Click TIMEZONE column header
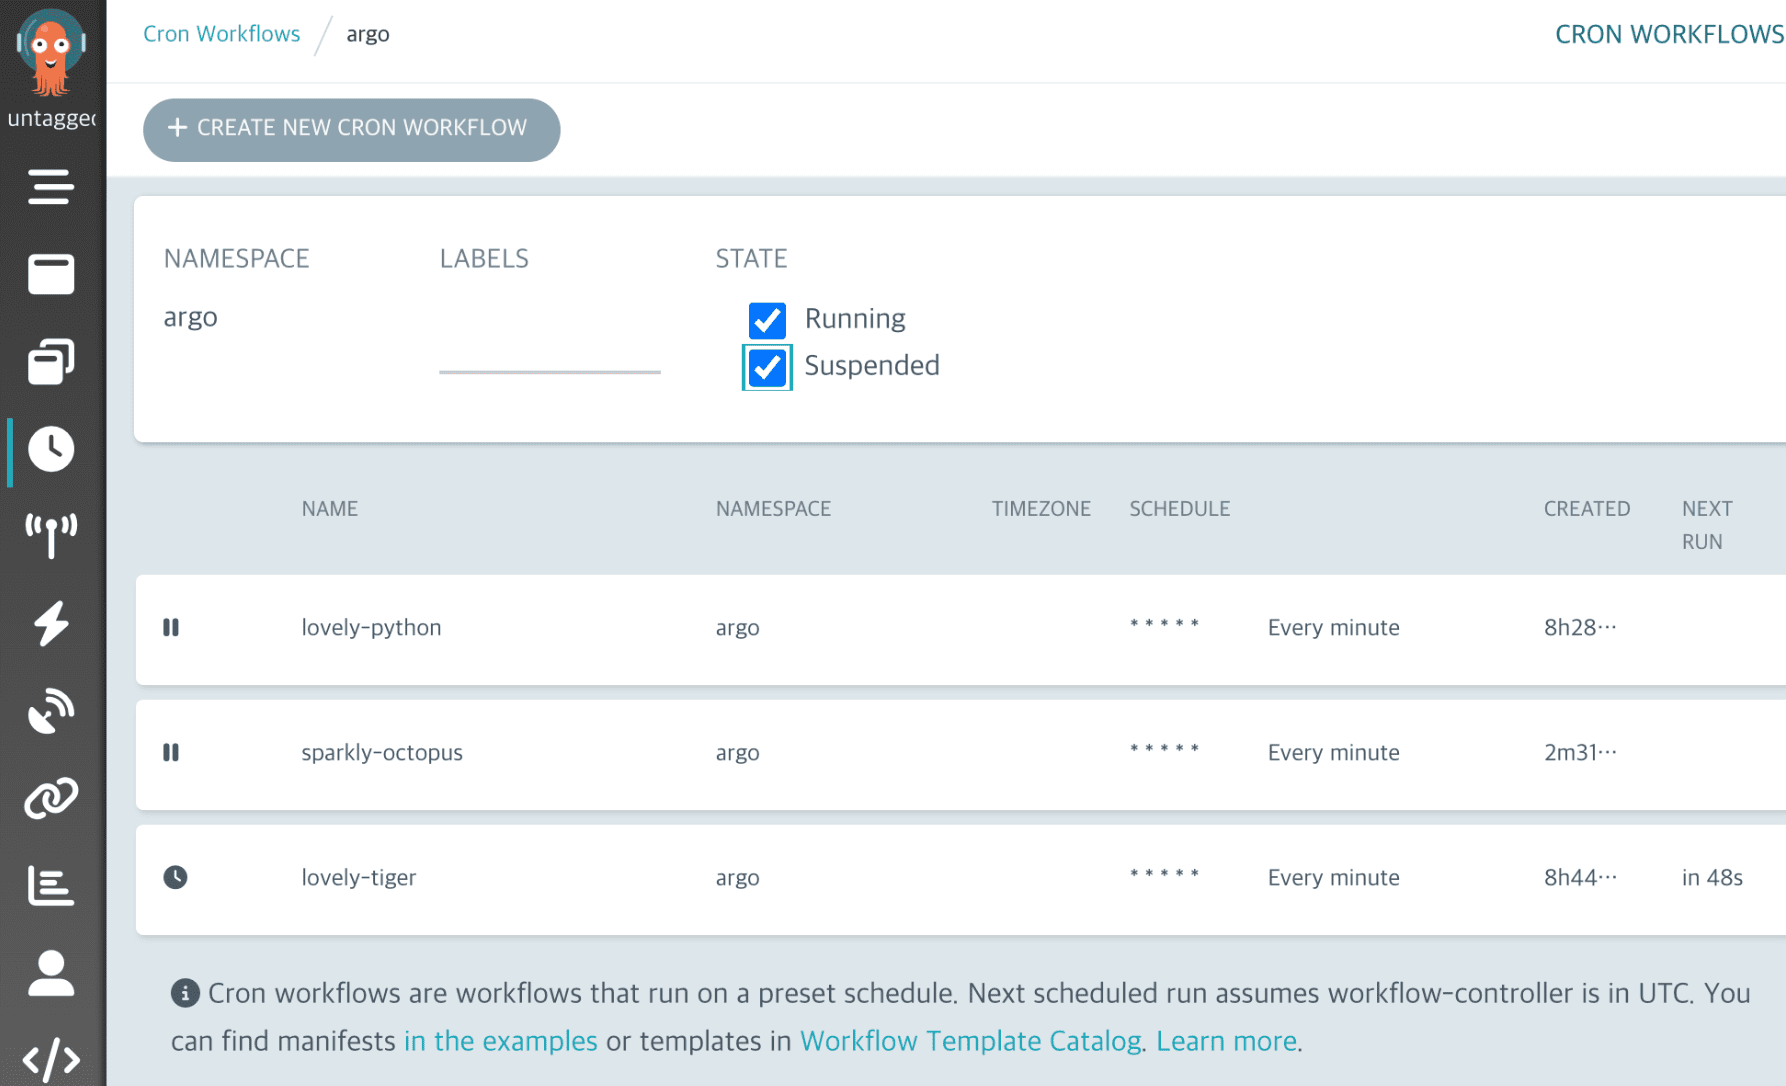 point(1041,508)
